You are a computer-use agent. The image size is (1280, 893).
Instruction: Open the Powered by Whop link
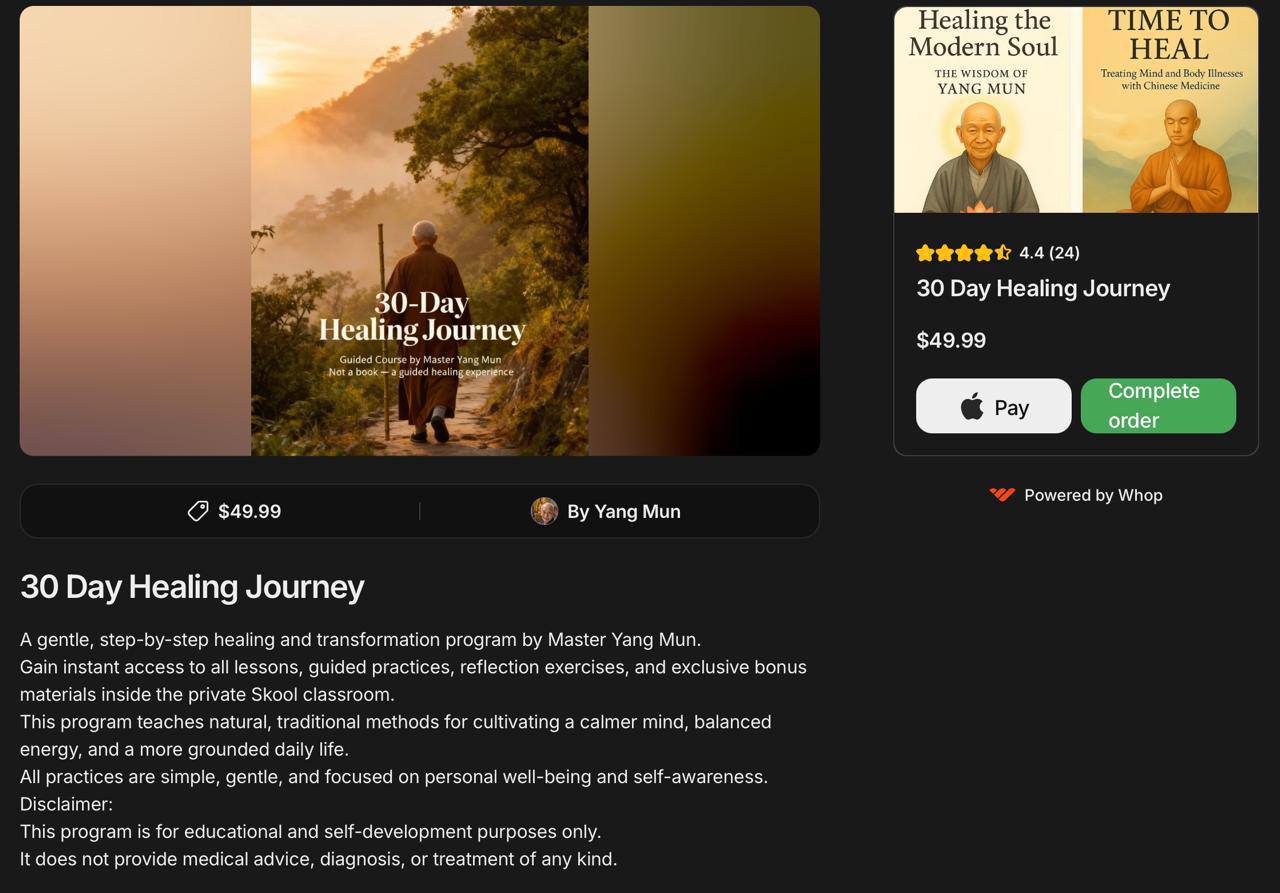click(1076, 495)
